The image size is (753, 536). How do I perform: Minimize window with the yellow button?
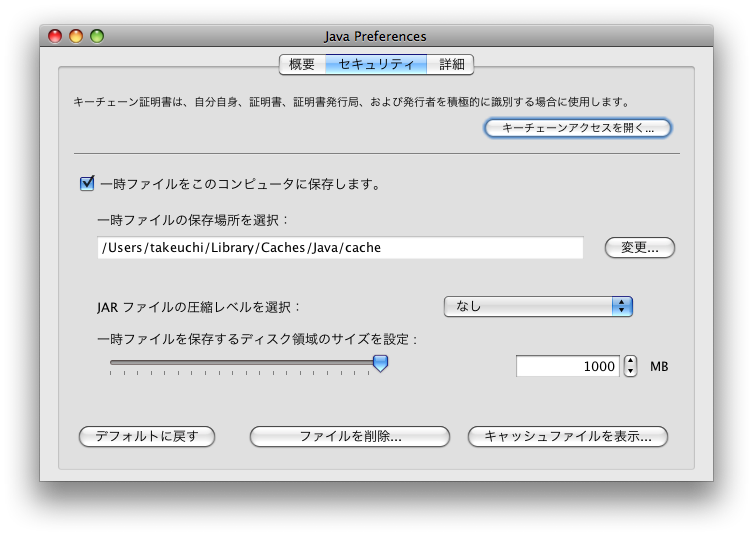pyautogui.click(x=76, y=36)
